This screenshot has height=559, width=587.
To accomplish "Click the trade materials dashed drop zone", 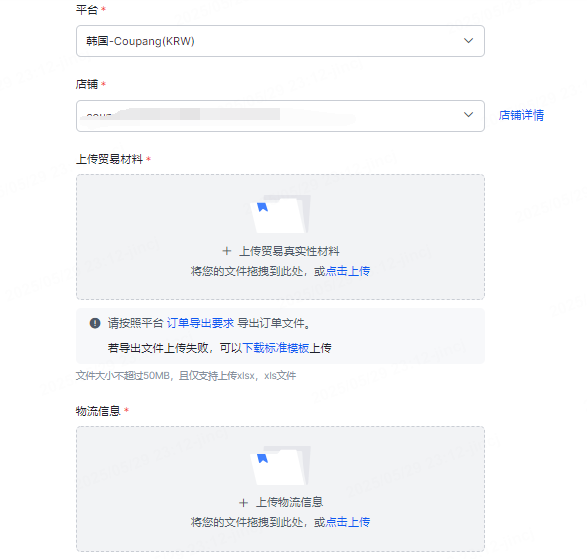I will [280, 237].
